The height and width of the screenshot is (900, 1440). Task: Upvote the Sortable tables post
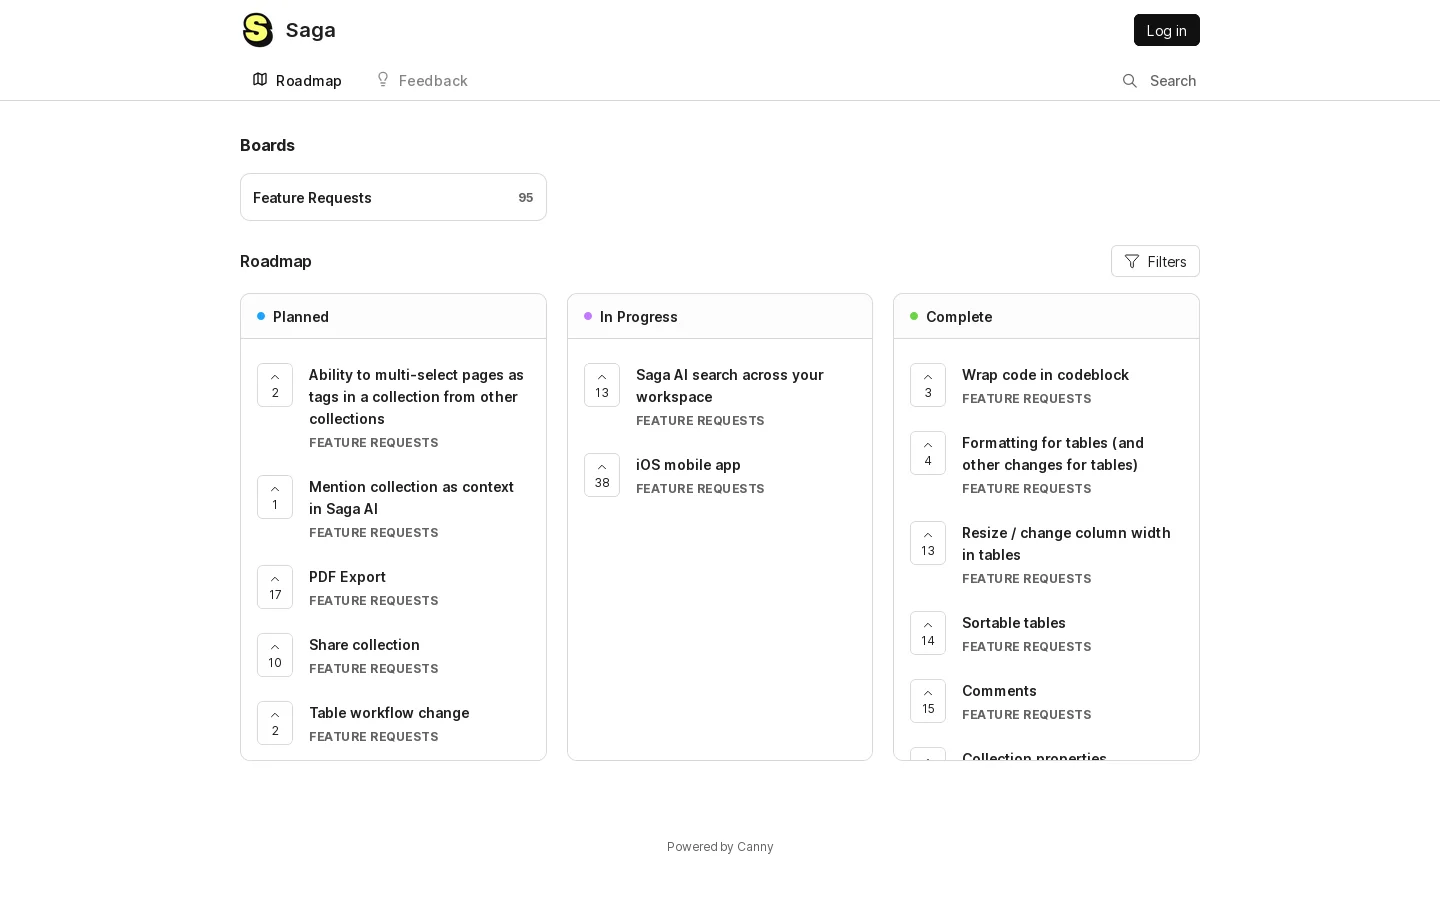coord(928,633)
